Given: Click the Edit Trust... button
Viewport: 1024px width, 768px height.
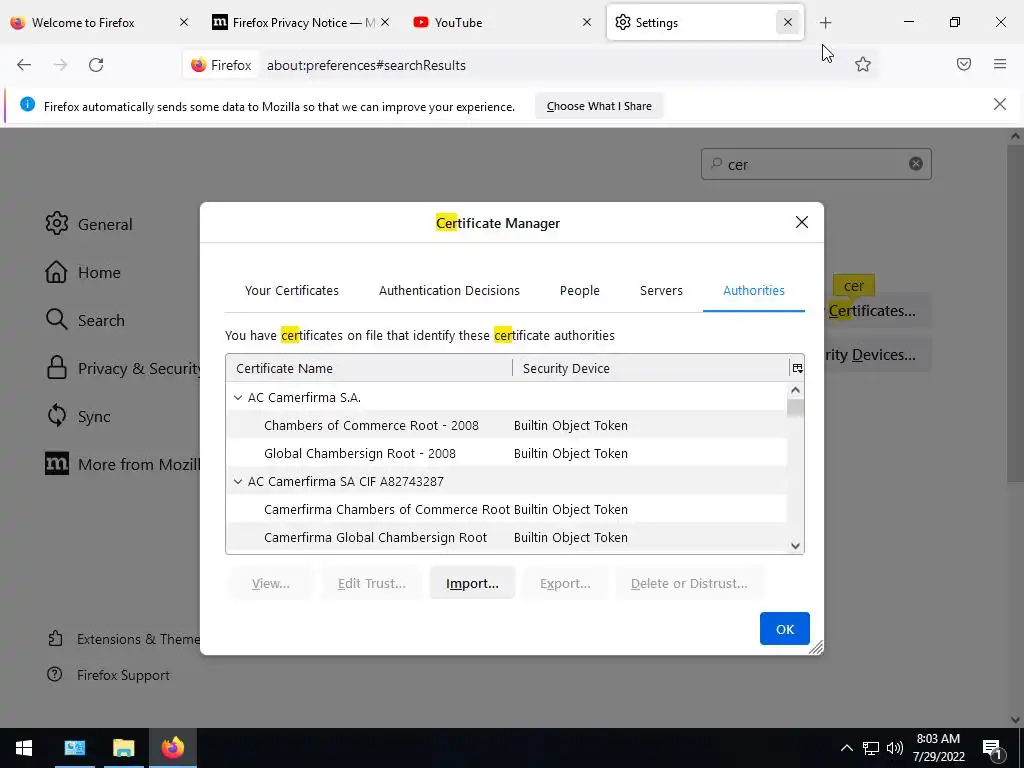Looking at the screenshot, I should tap(372, 583).
